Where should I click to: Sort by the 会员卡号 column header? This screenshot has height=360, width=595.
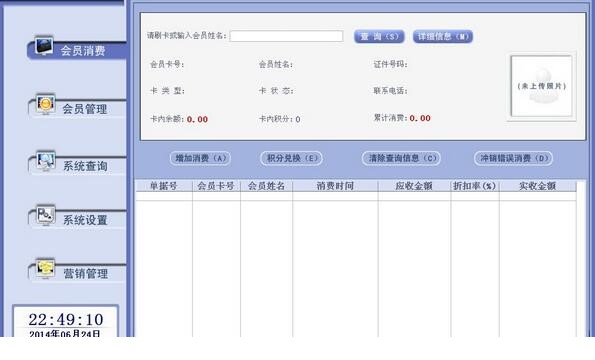pyautogui.click(x=216, y=186)
